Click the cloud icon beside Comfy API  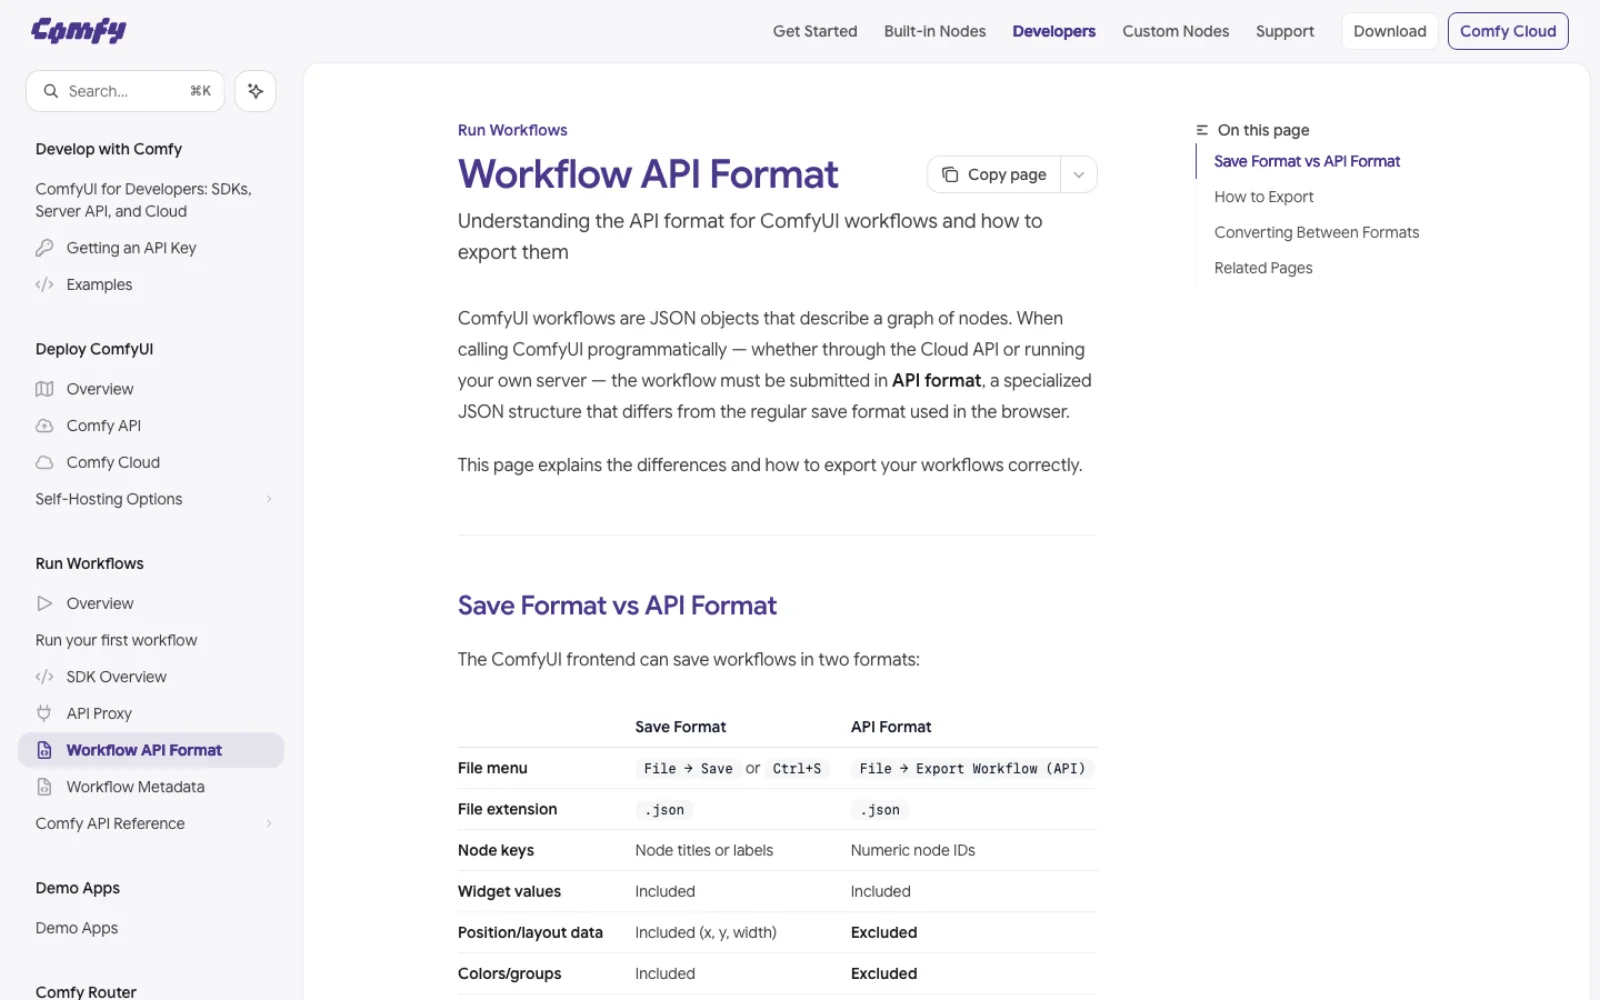pos(44,426)
